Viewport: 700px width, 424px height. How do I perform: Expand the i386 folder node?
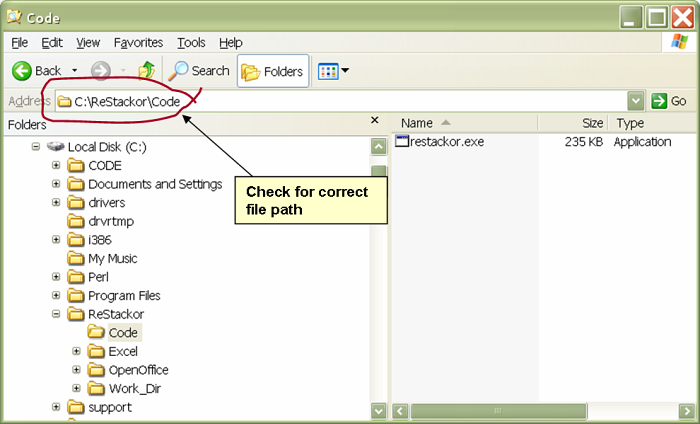coord(56,240)
